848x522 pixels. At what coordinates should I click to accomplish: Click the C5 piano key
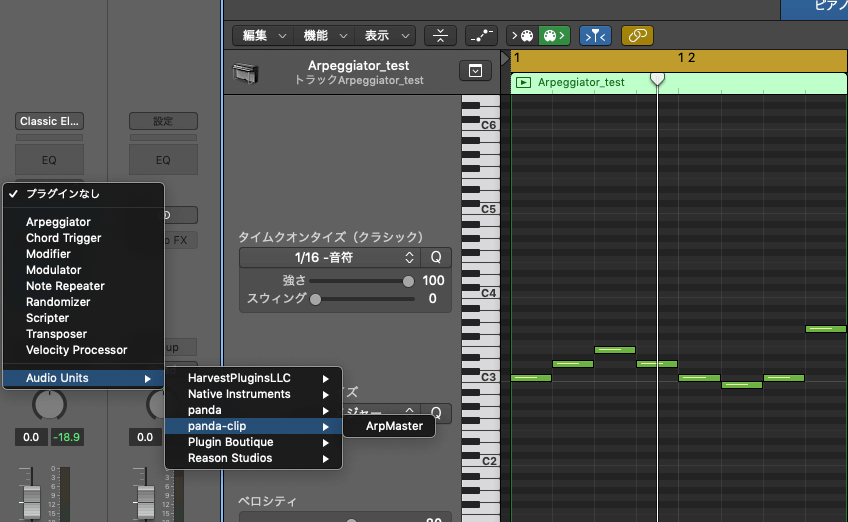481,209
